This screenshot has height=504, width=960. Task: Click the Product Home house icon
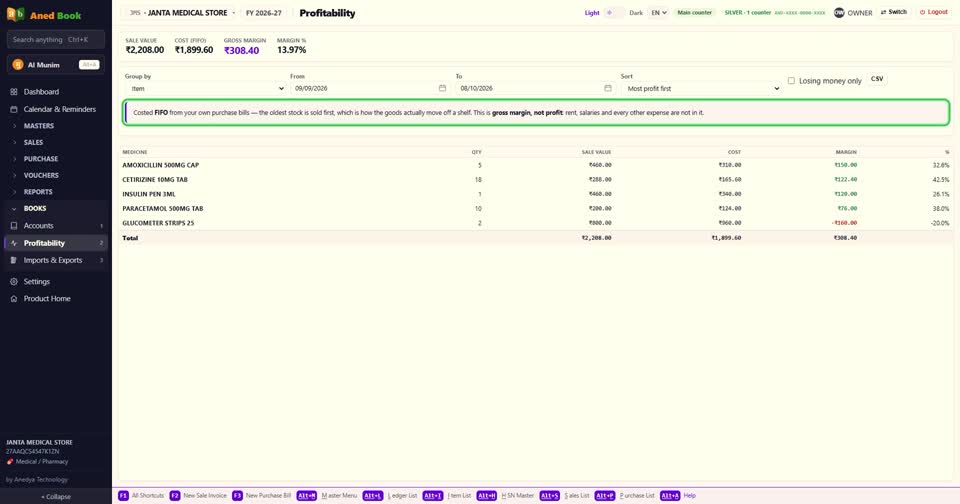tap(13, 299)
